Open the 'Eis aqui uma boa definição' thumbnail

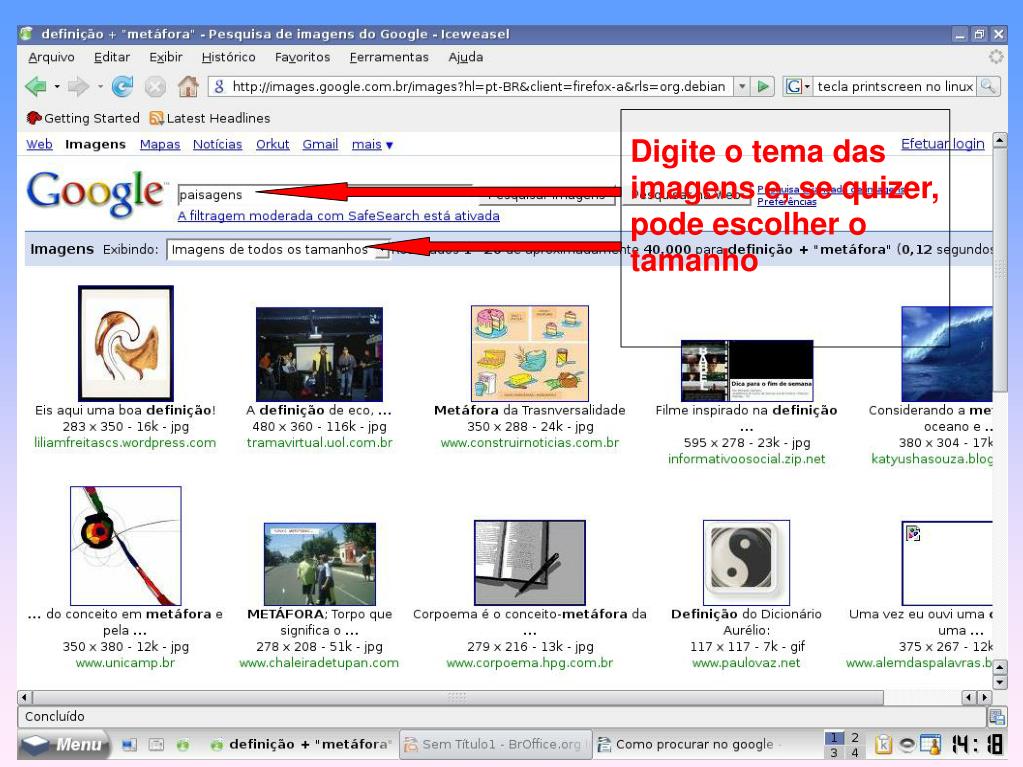coord(126,343)
